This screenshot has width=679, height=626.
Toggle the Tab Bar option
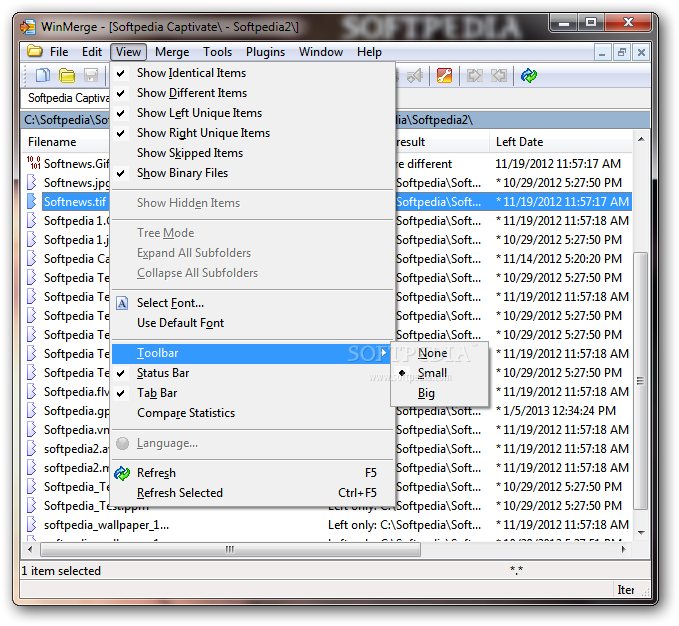[253, 393]
